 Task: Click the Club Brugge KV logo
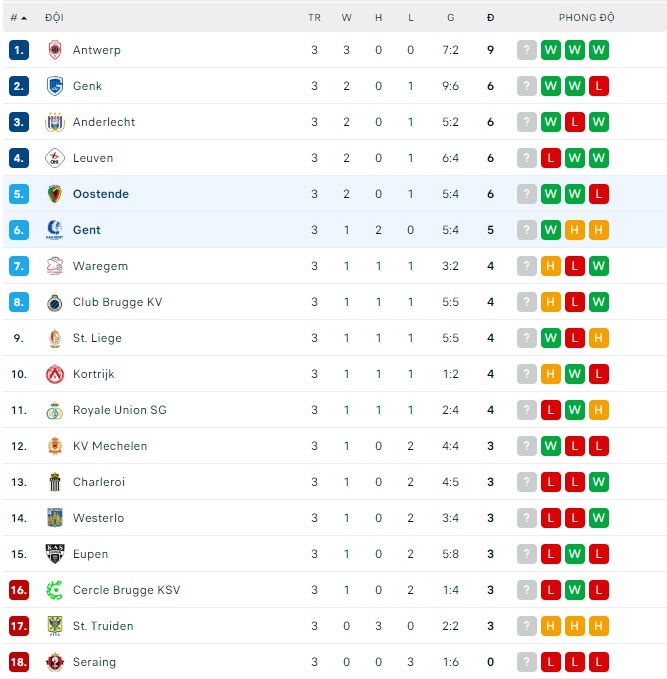tap(55, 302)
